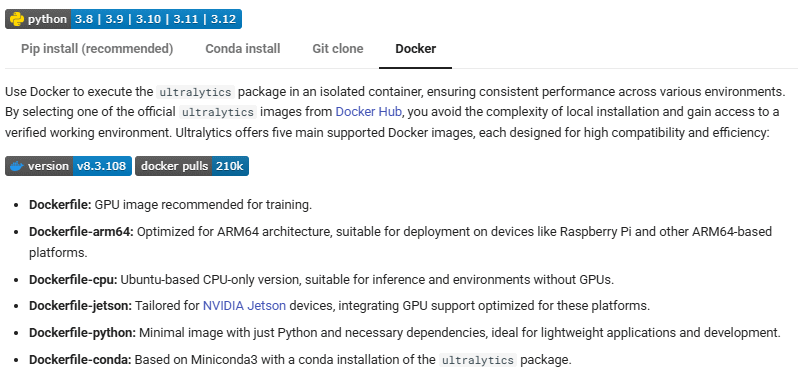Click the Docker whale icon in version badge
Viewport: 802px width, 370px height.
pos(17,166)
